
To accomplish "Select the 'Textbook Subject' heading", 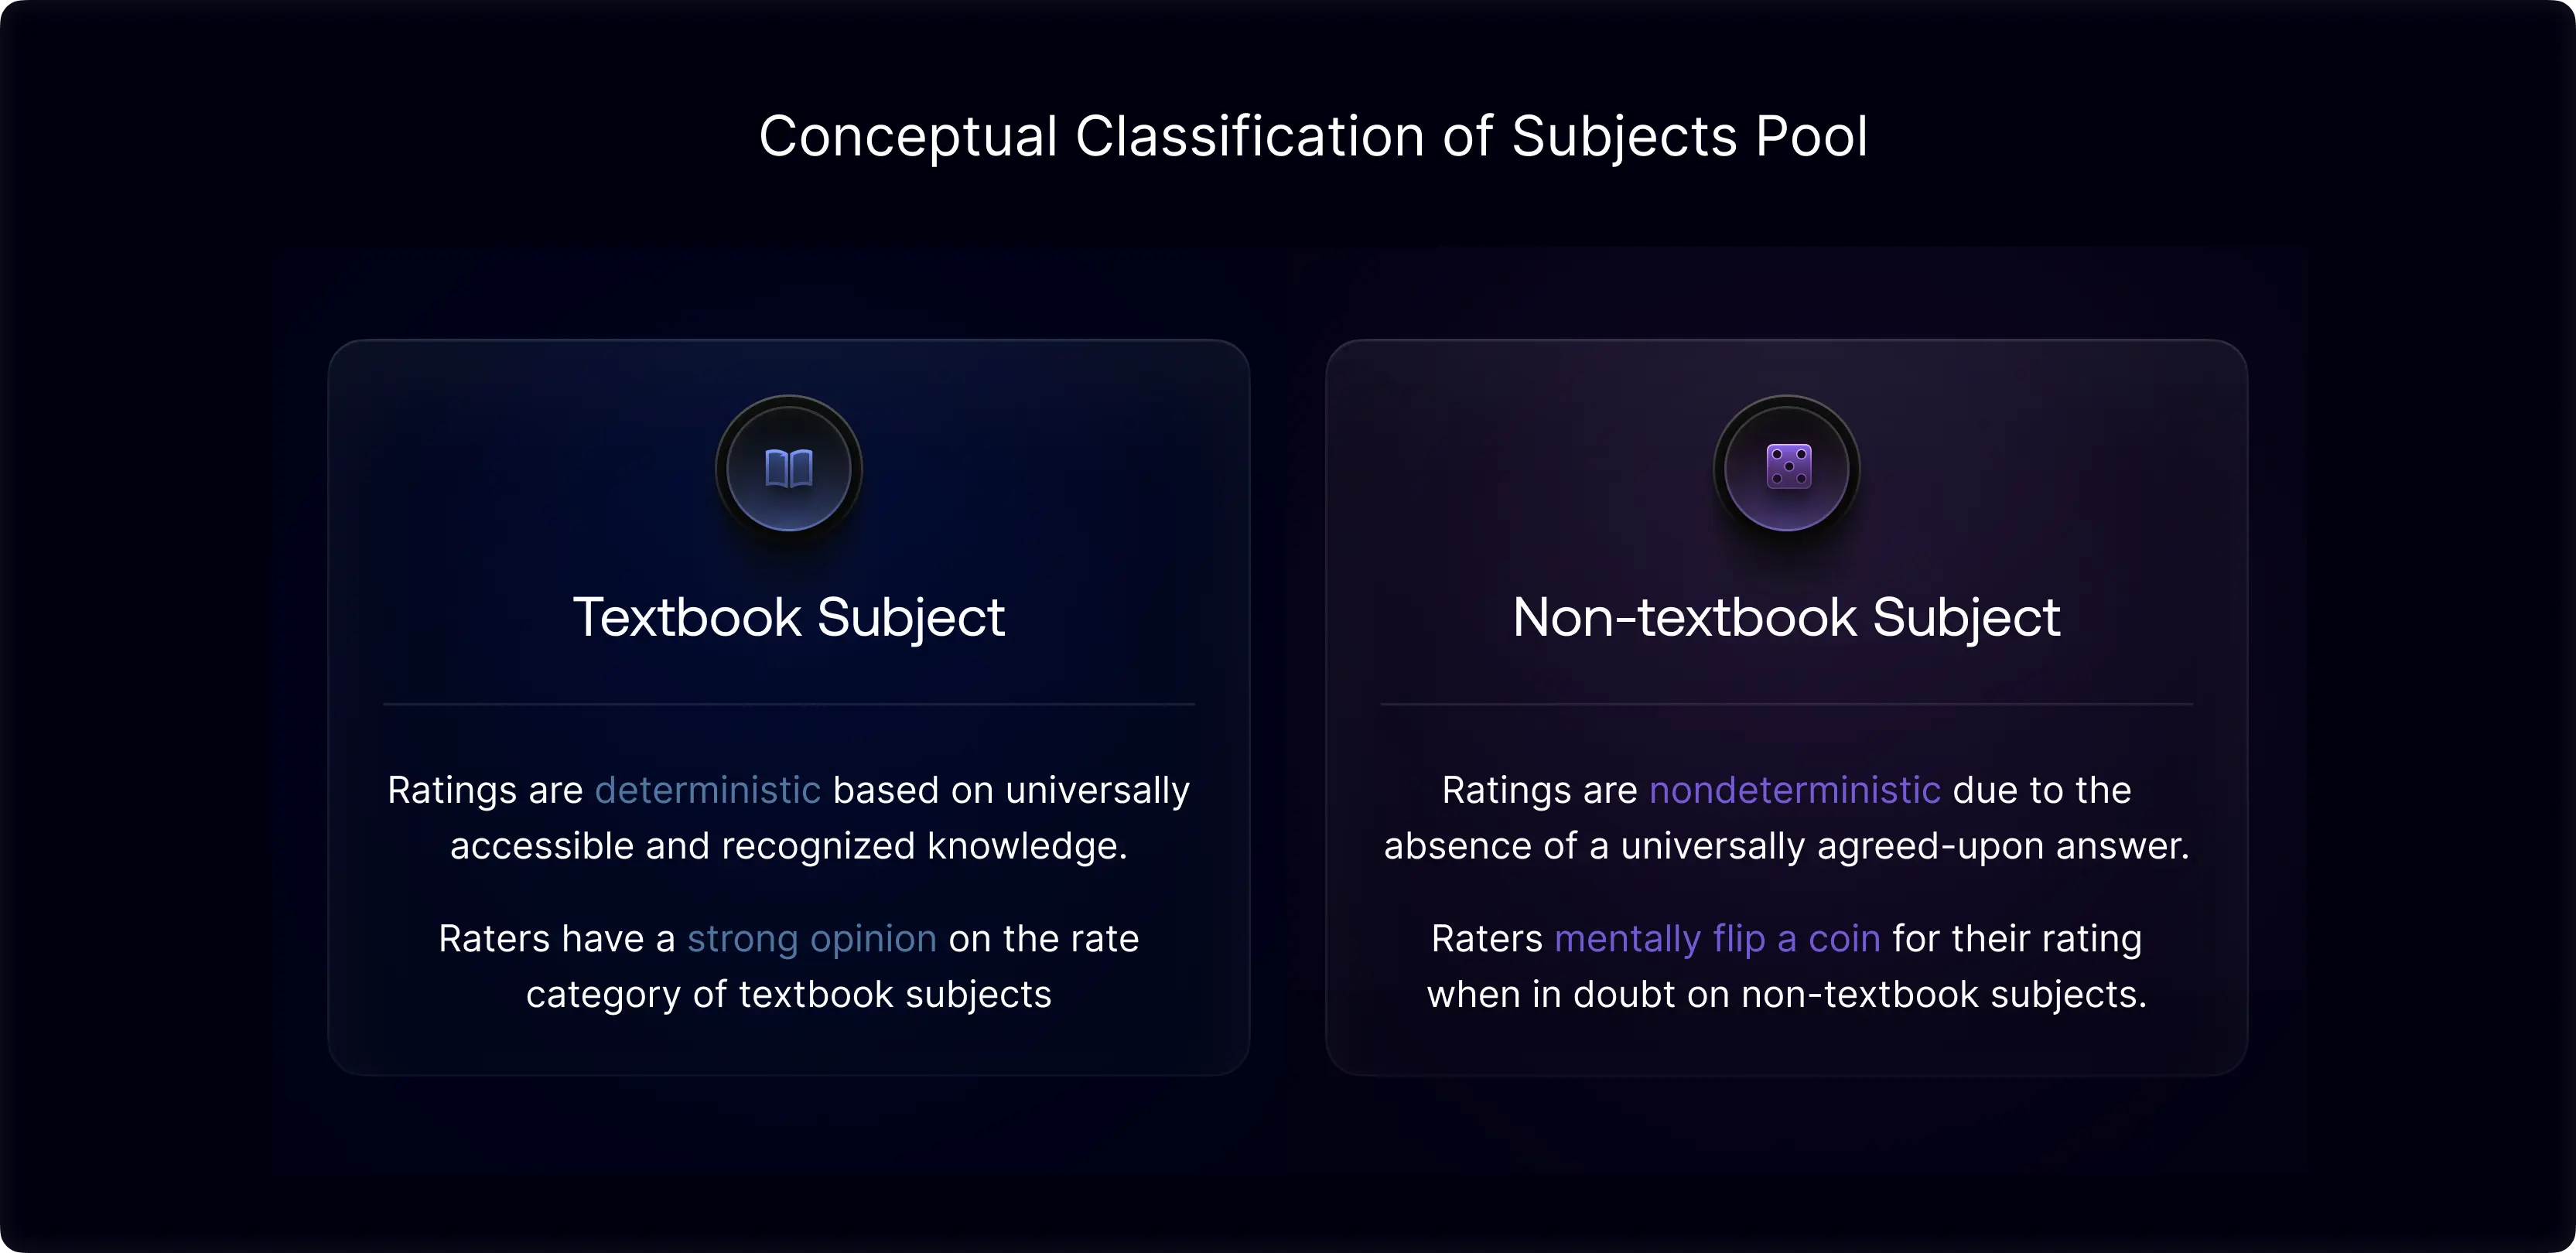I will click(789, 617).
